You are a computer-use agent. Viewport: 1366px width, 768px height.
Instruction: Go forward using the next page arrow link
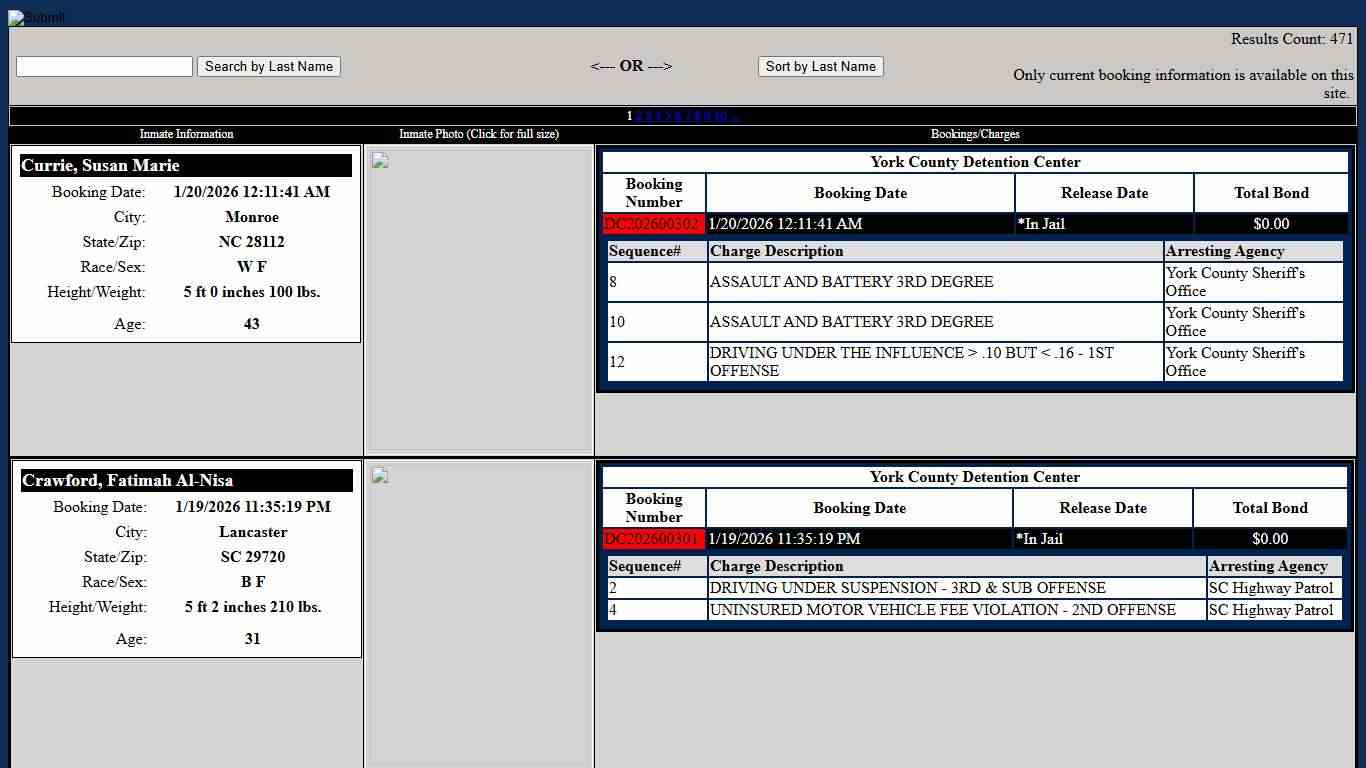coord(733,117)
